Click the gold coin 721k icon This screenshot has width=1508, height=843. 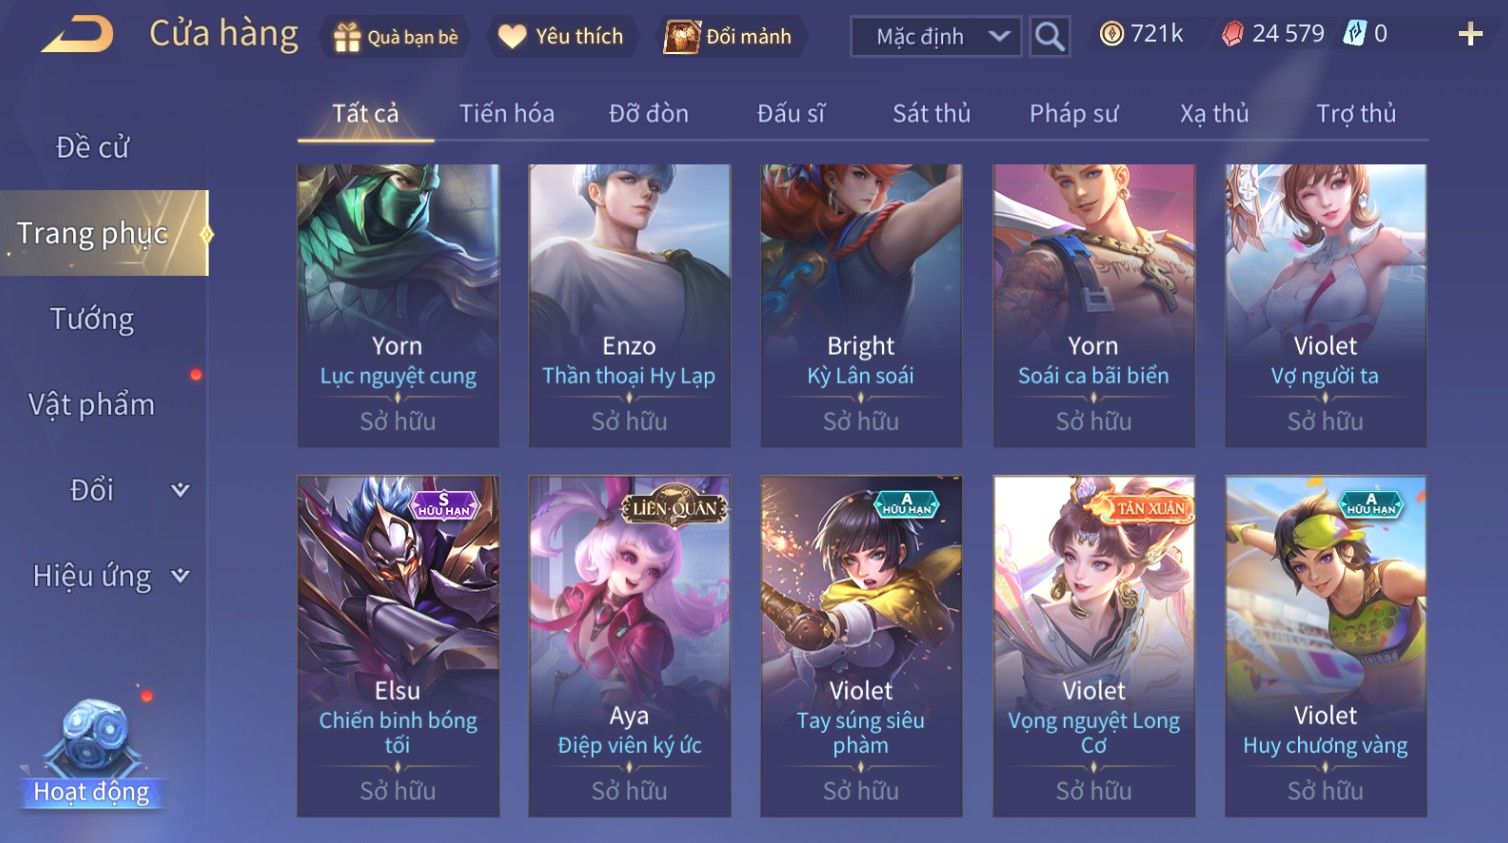(1111, 34)
